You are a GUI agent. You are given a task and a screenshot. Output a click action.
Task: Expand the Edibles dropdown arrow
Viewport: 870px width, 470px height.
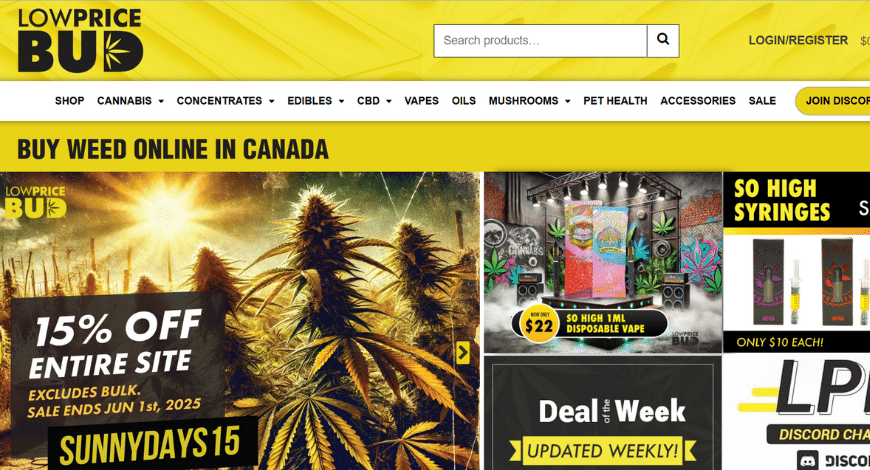(341, 101)
